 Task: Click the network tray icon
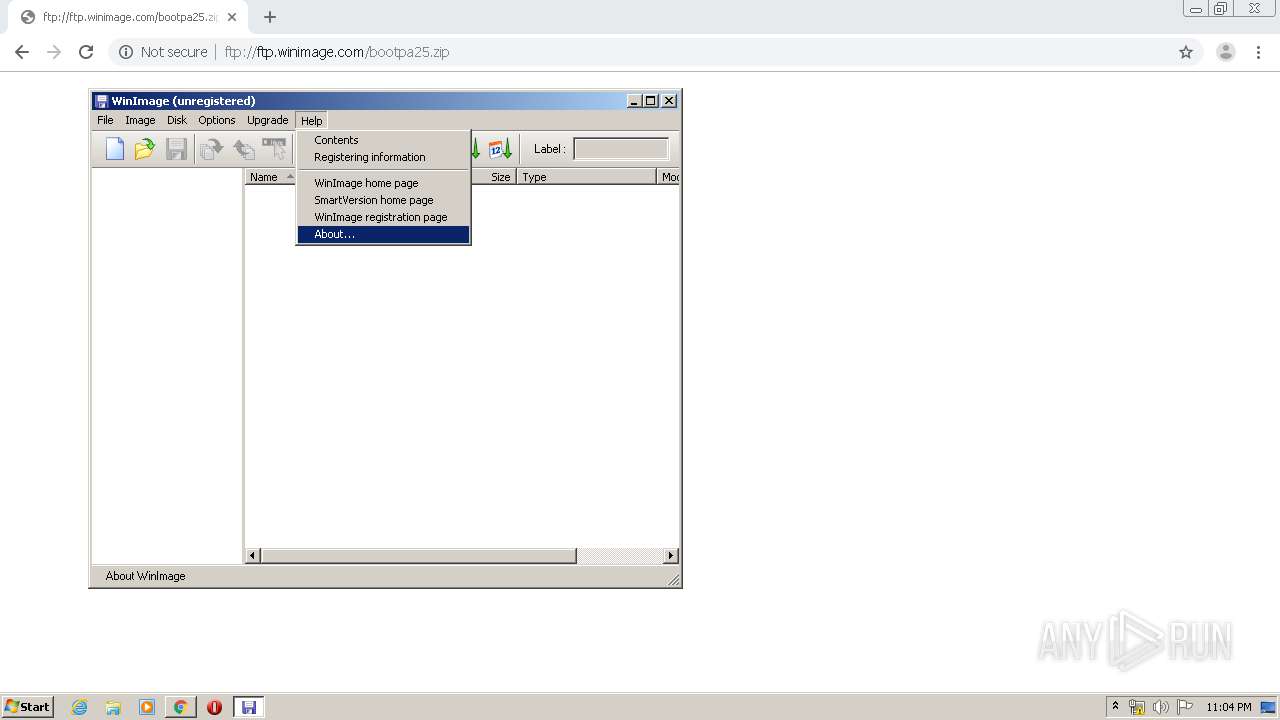1137,707
